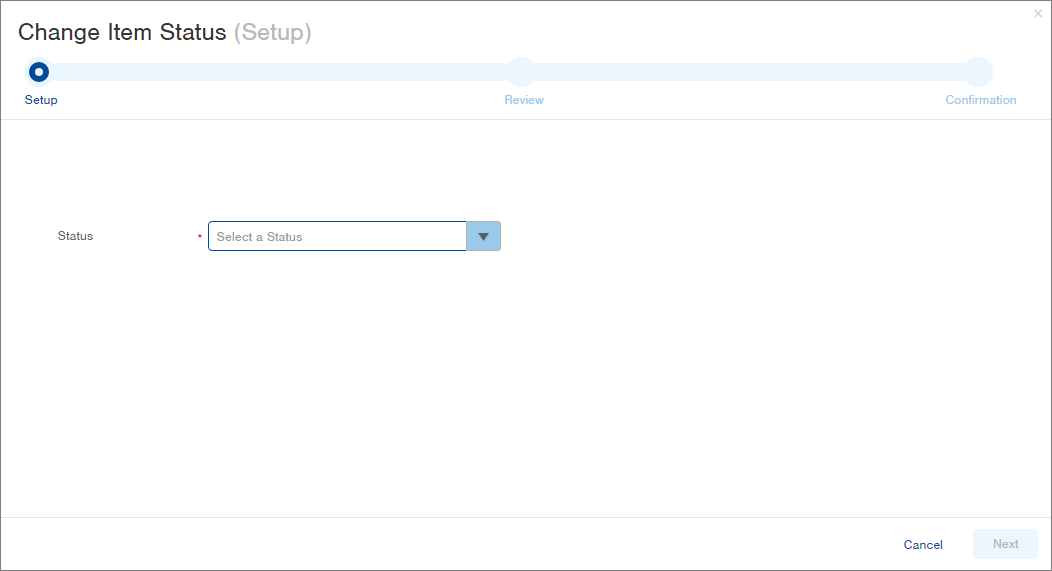Click progress bar between Setup and Review
This screenshot has width=1052, height=571.
point(280,72)
